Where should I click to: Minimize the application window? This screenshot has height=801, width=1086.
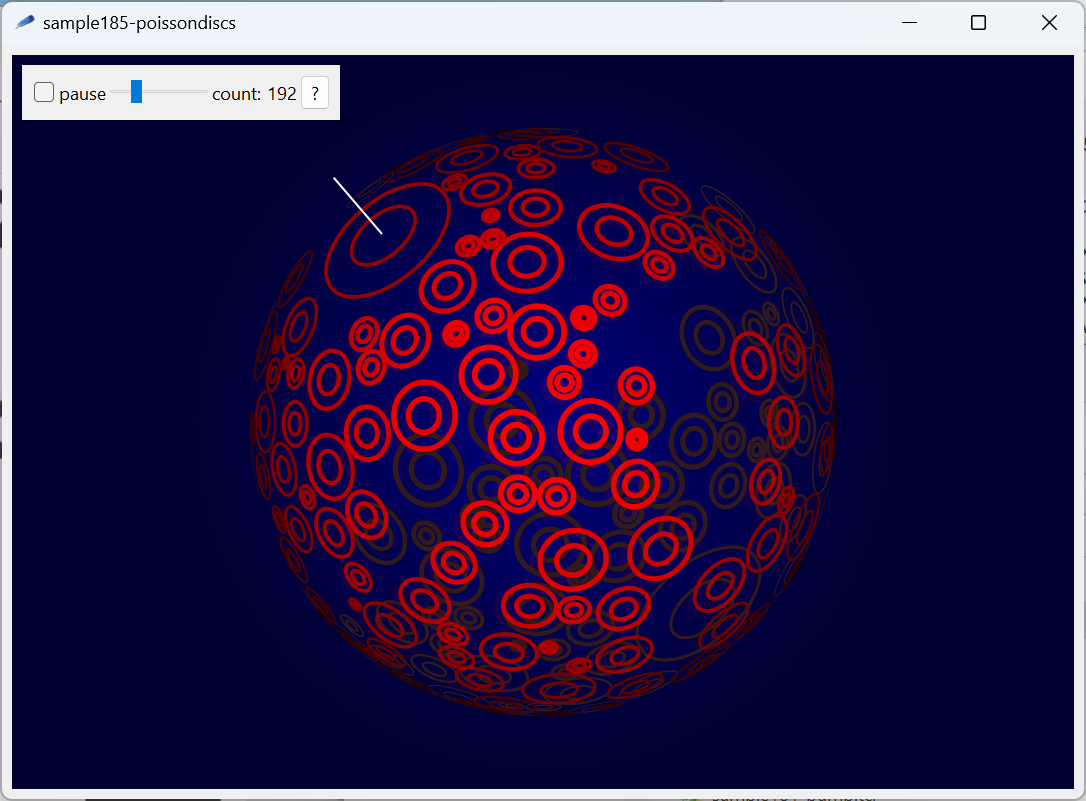click(908, 22)
